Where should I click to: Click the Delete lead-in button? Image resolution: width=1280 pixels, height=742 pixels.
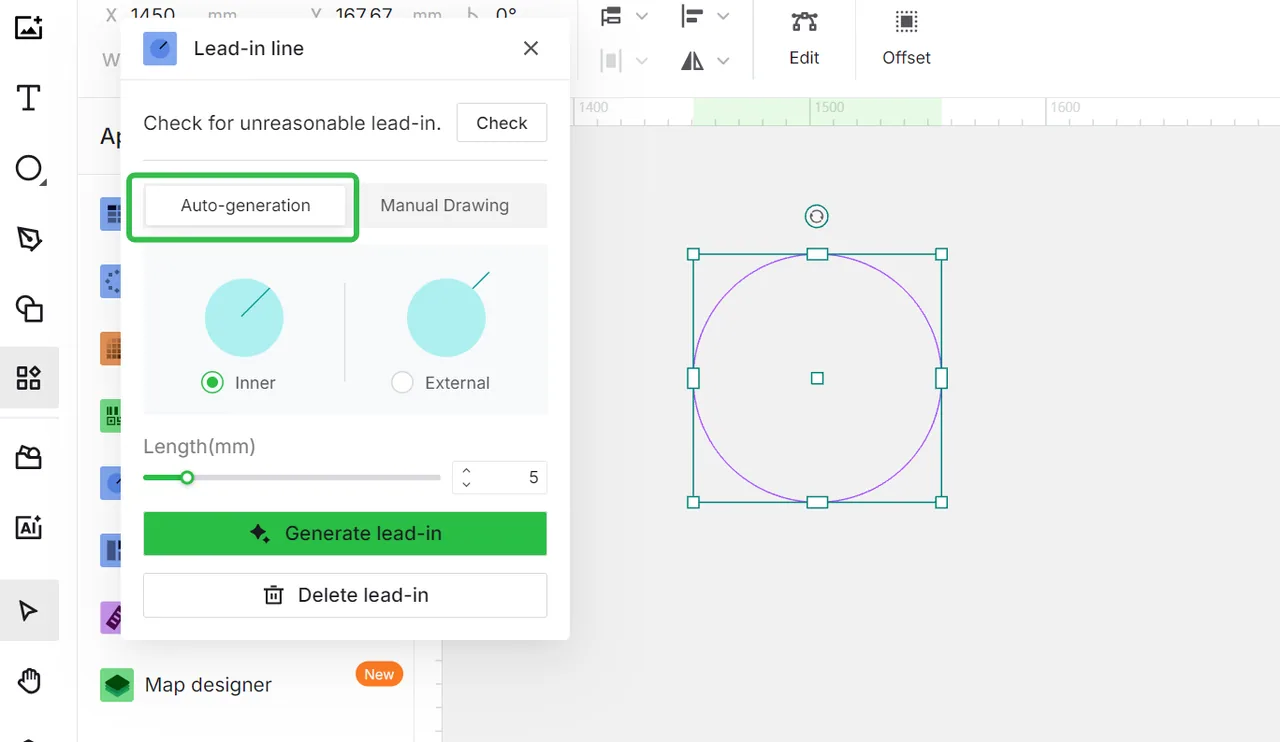[345, 595]
